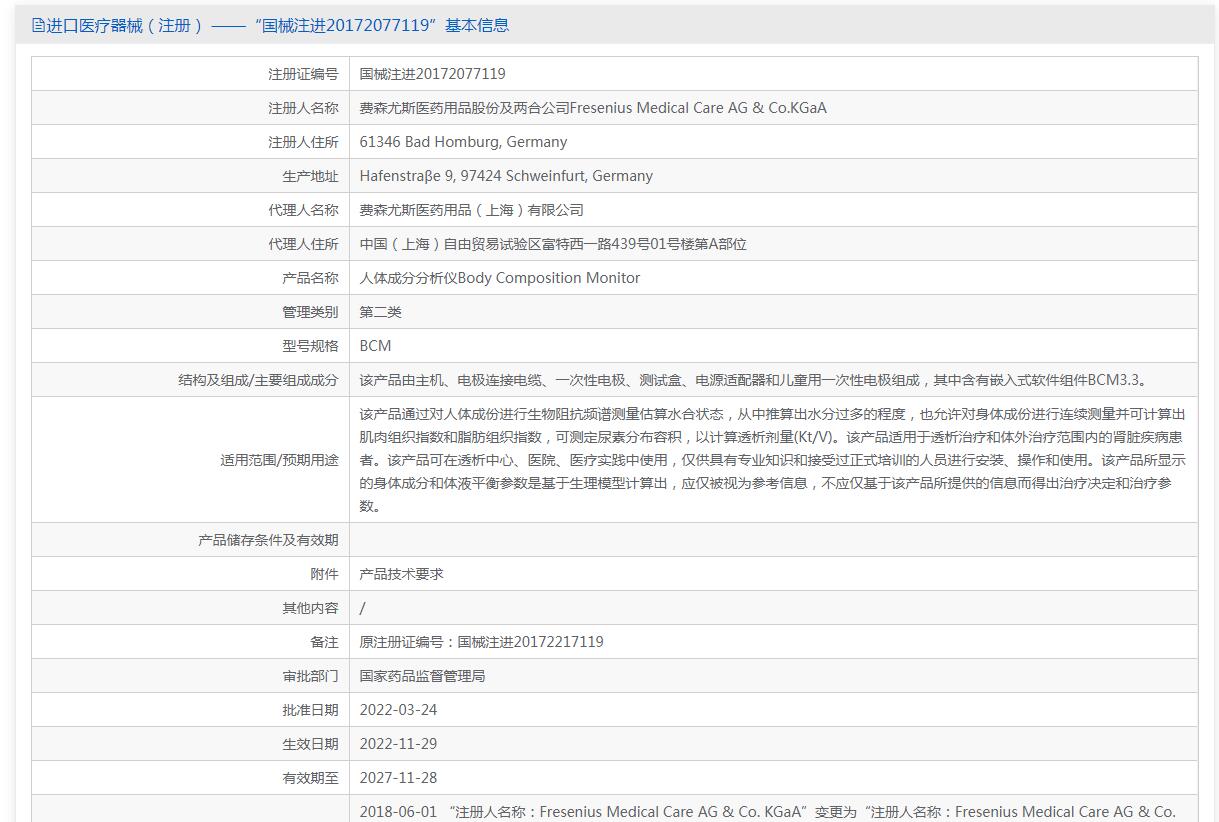1219x822 pixels.
Task: Click the 注册人住所 label
Action: [303, 142]
